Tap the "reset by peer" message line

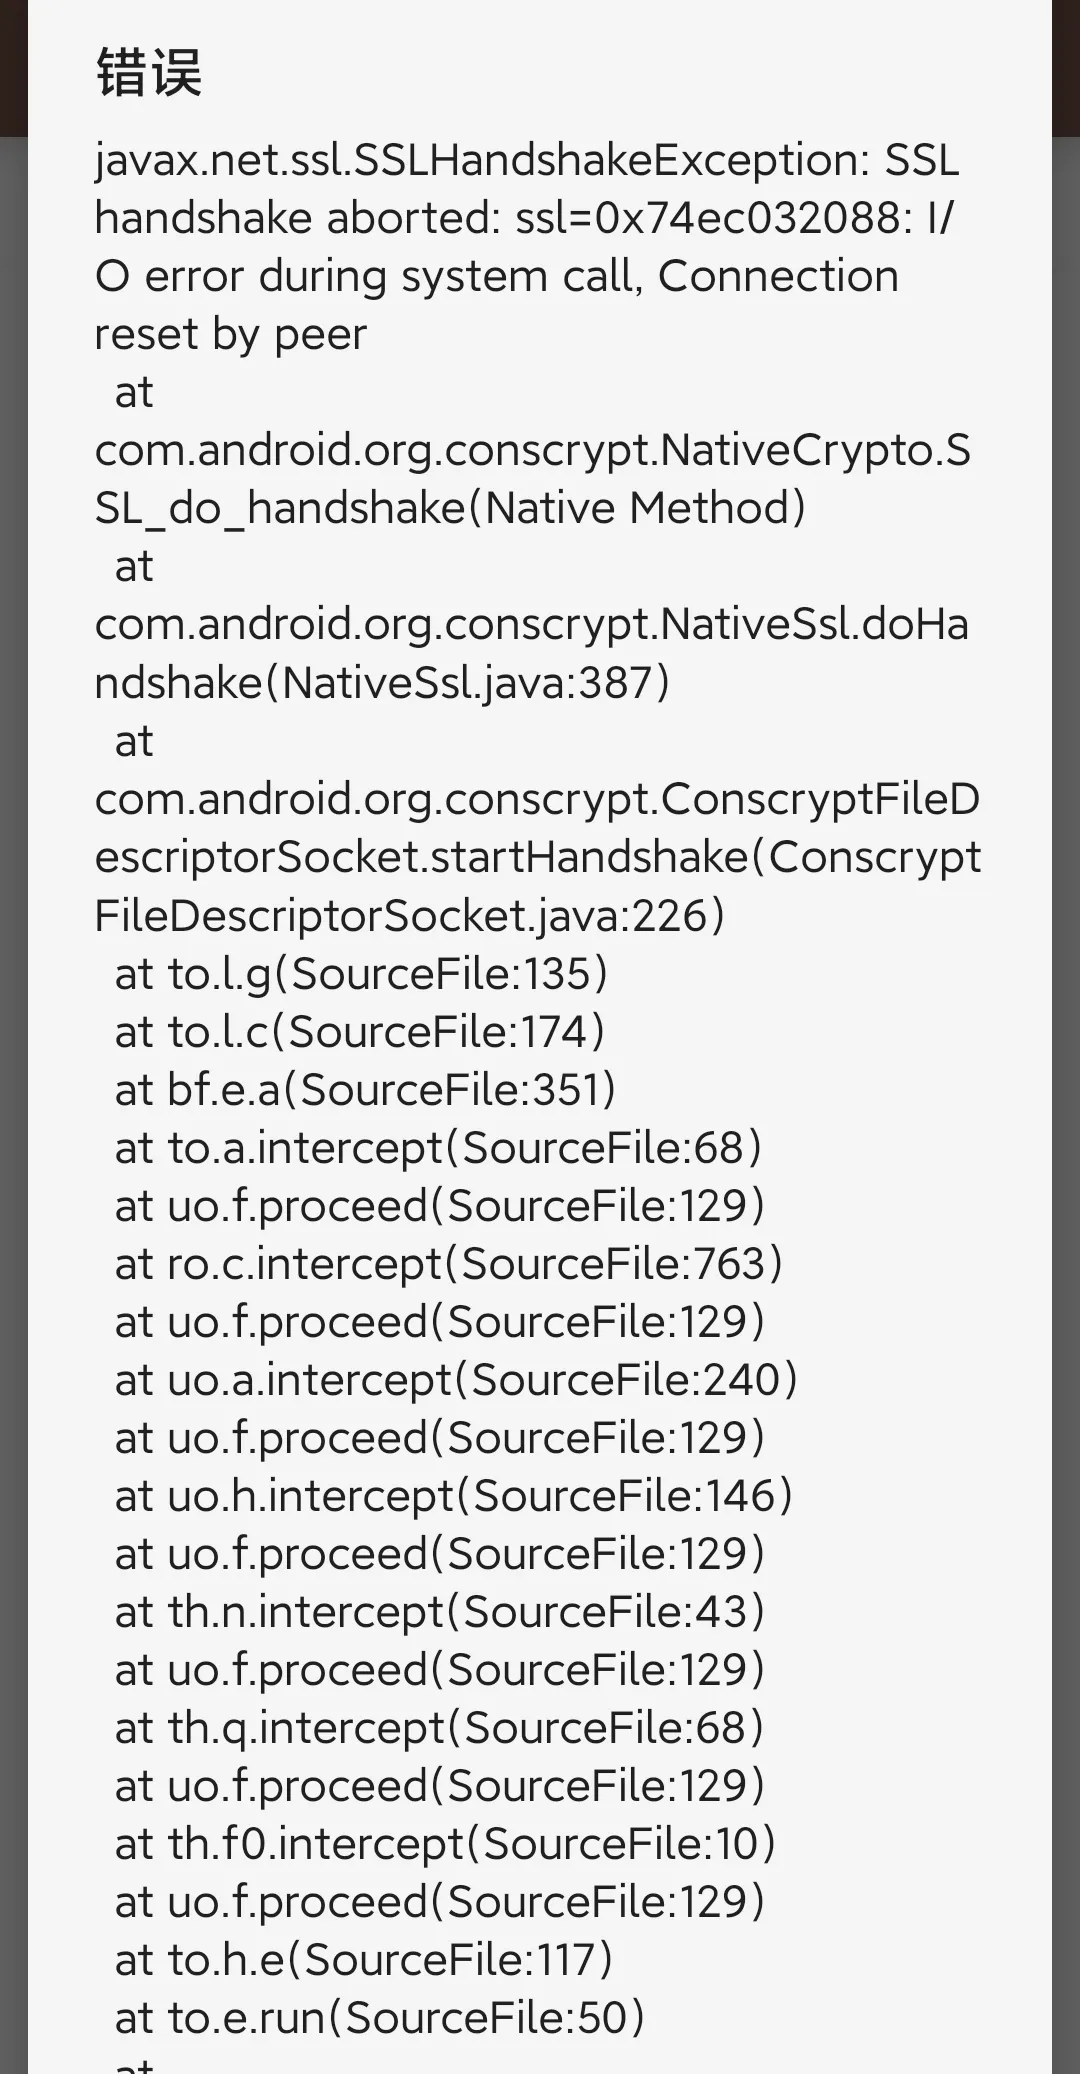(x=231, y=334)
